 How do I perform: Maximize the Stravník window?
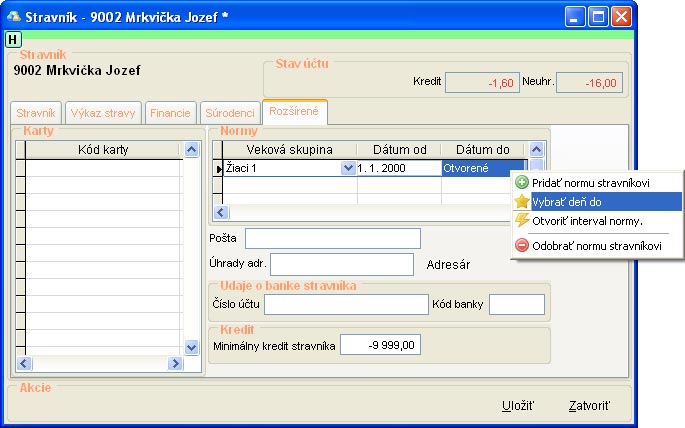[598, 17]
